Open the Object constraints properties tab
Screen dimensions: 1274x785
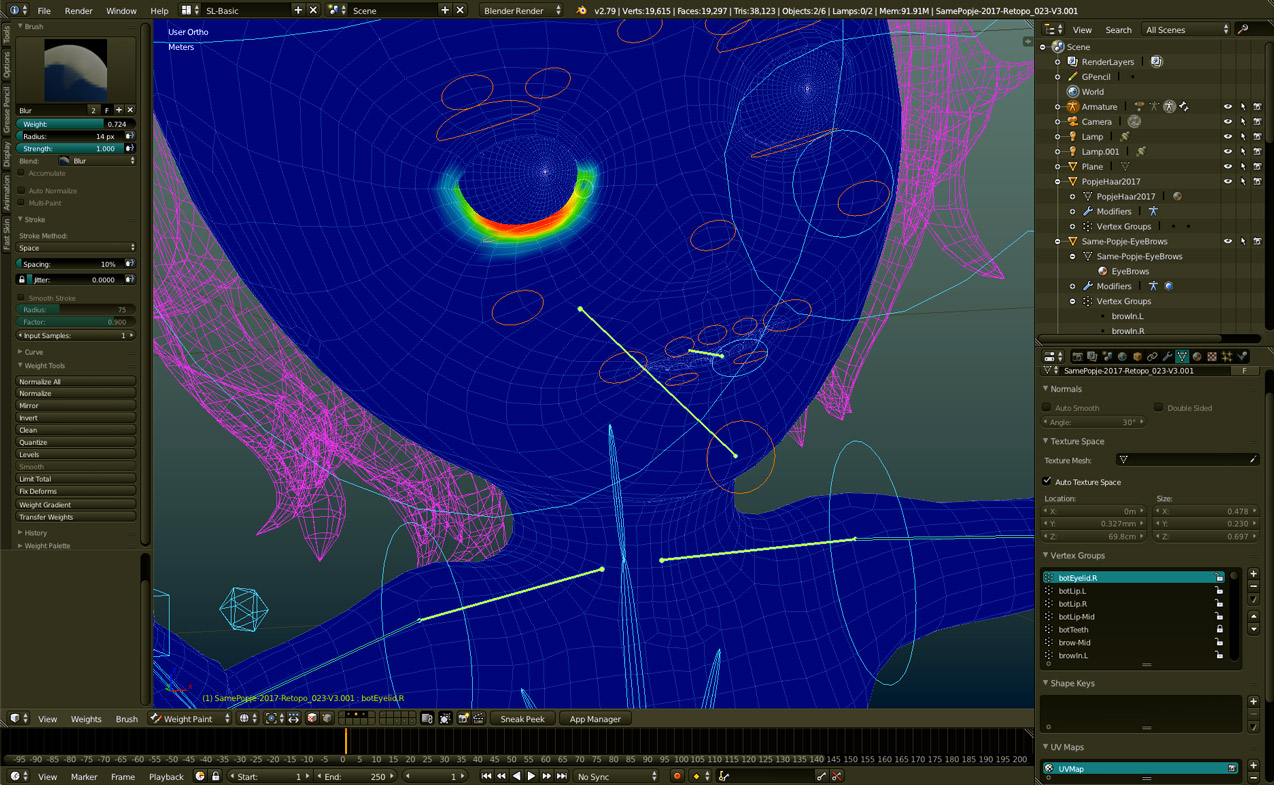pyautogui.click(x=1152, y=356)
